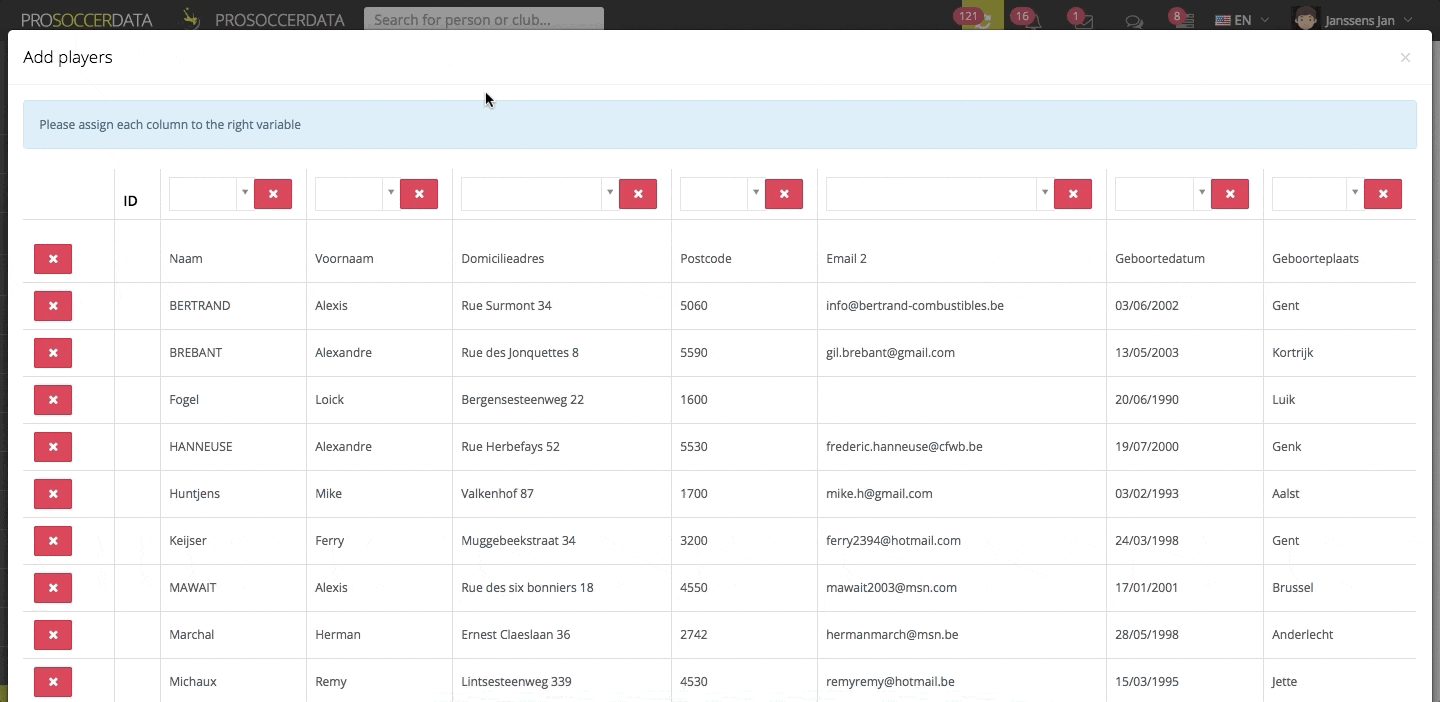Delete the Naam column

pyautogui.click(x=273, y=194)
